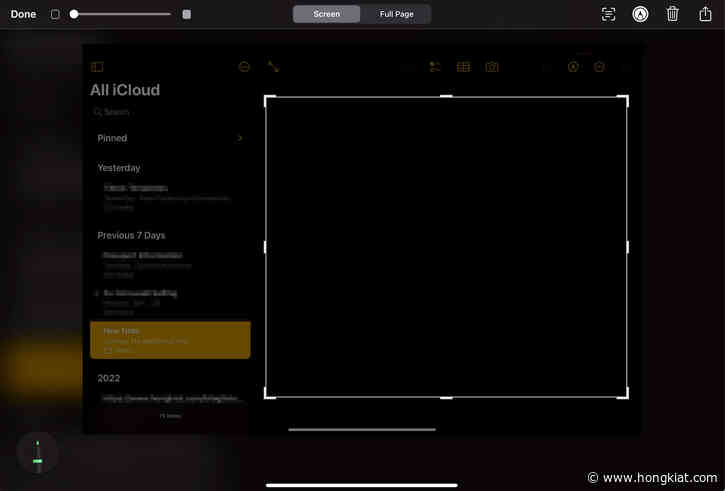The width and height of the screenshot is (725, 491).
Task: Click the filled square maximum-opacity icon
Action: click(x=187, y=14)
